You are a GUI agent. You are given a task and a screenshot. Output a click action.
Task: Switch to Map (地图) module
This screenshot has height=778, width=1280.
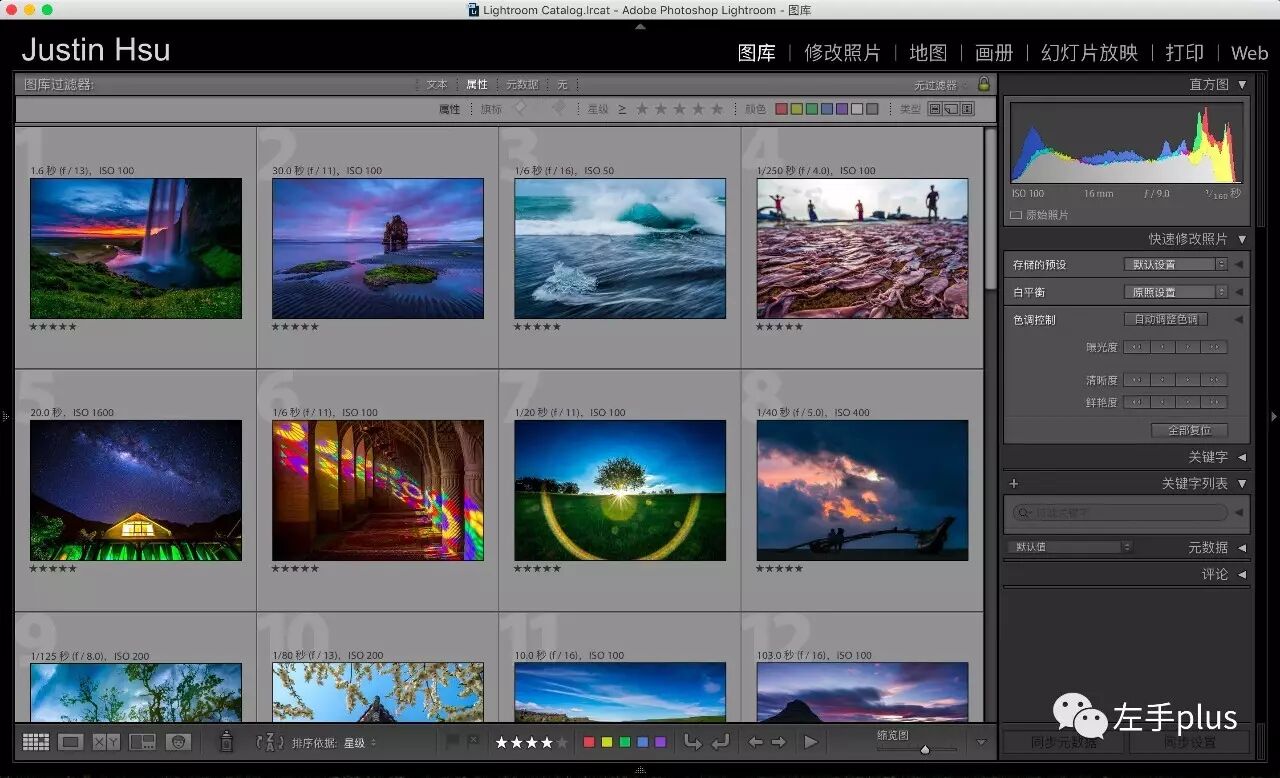(x=928, y=53)
